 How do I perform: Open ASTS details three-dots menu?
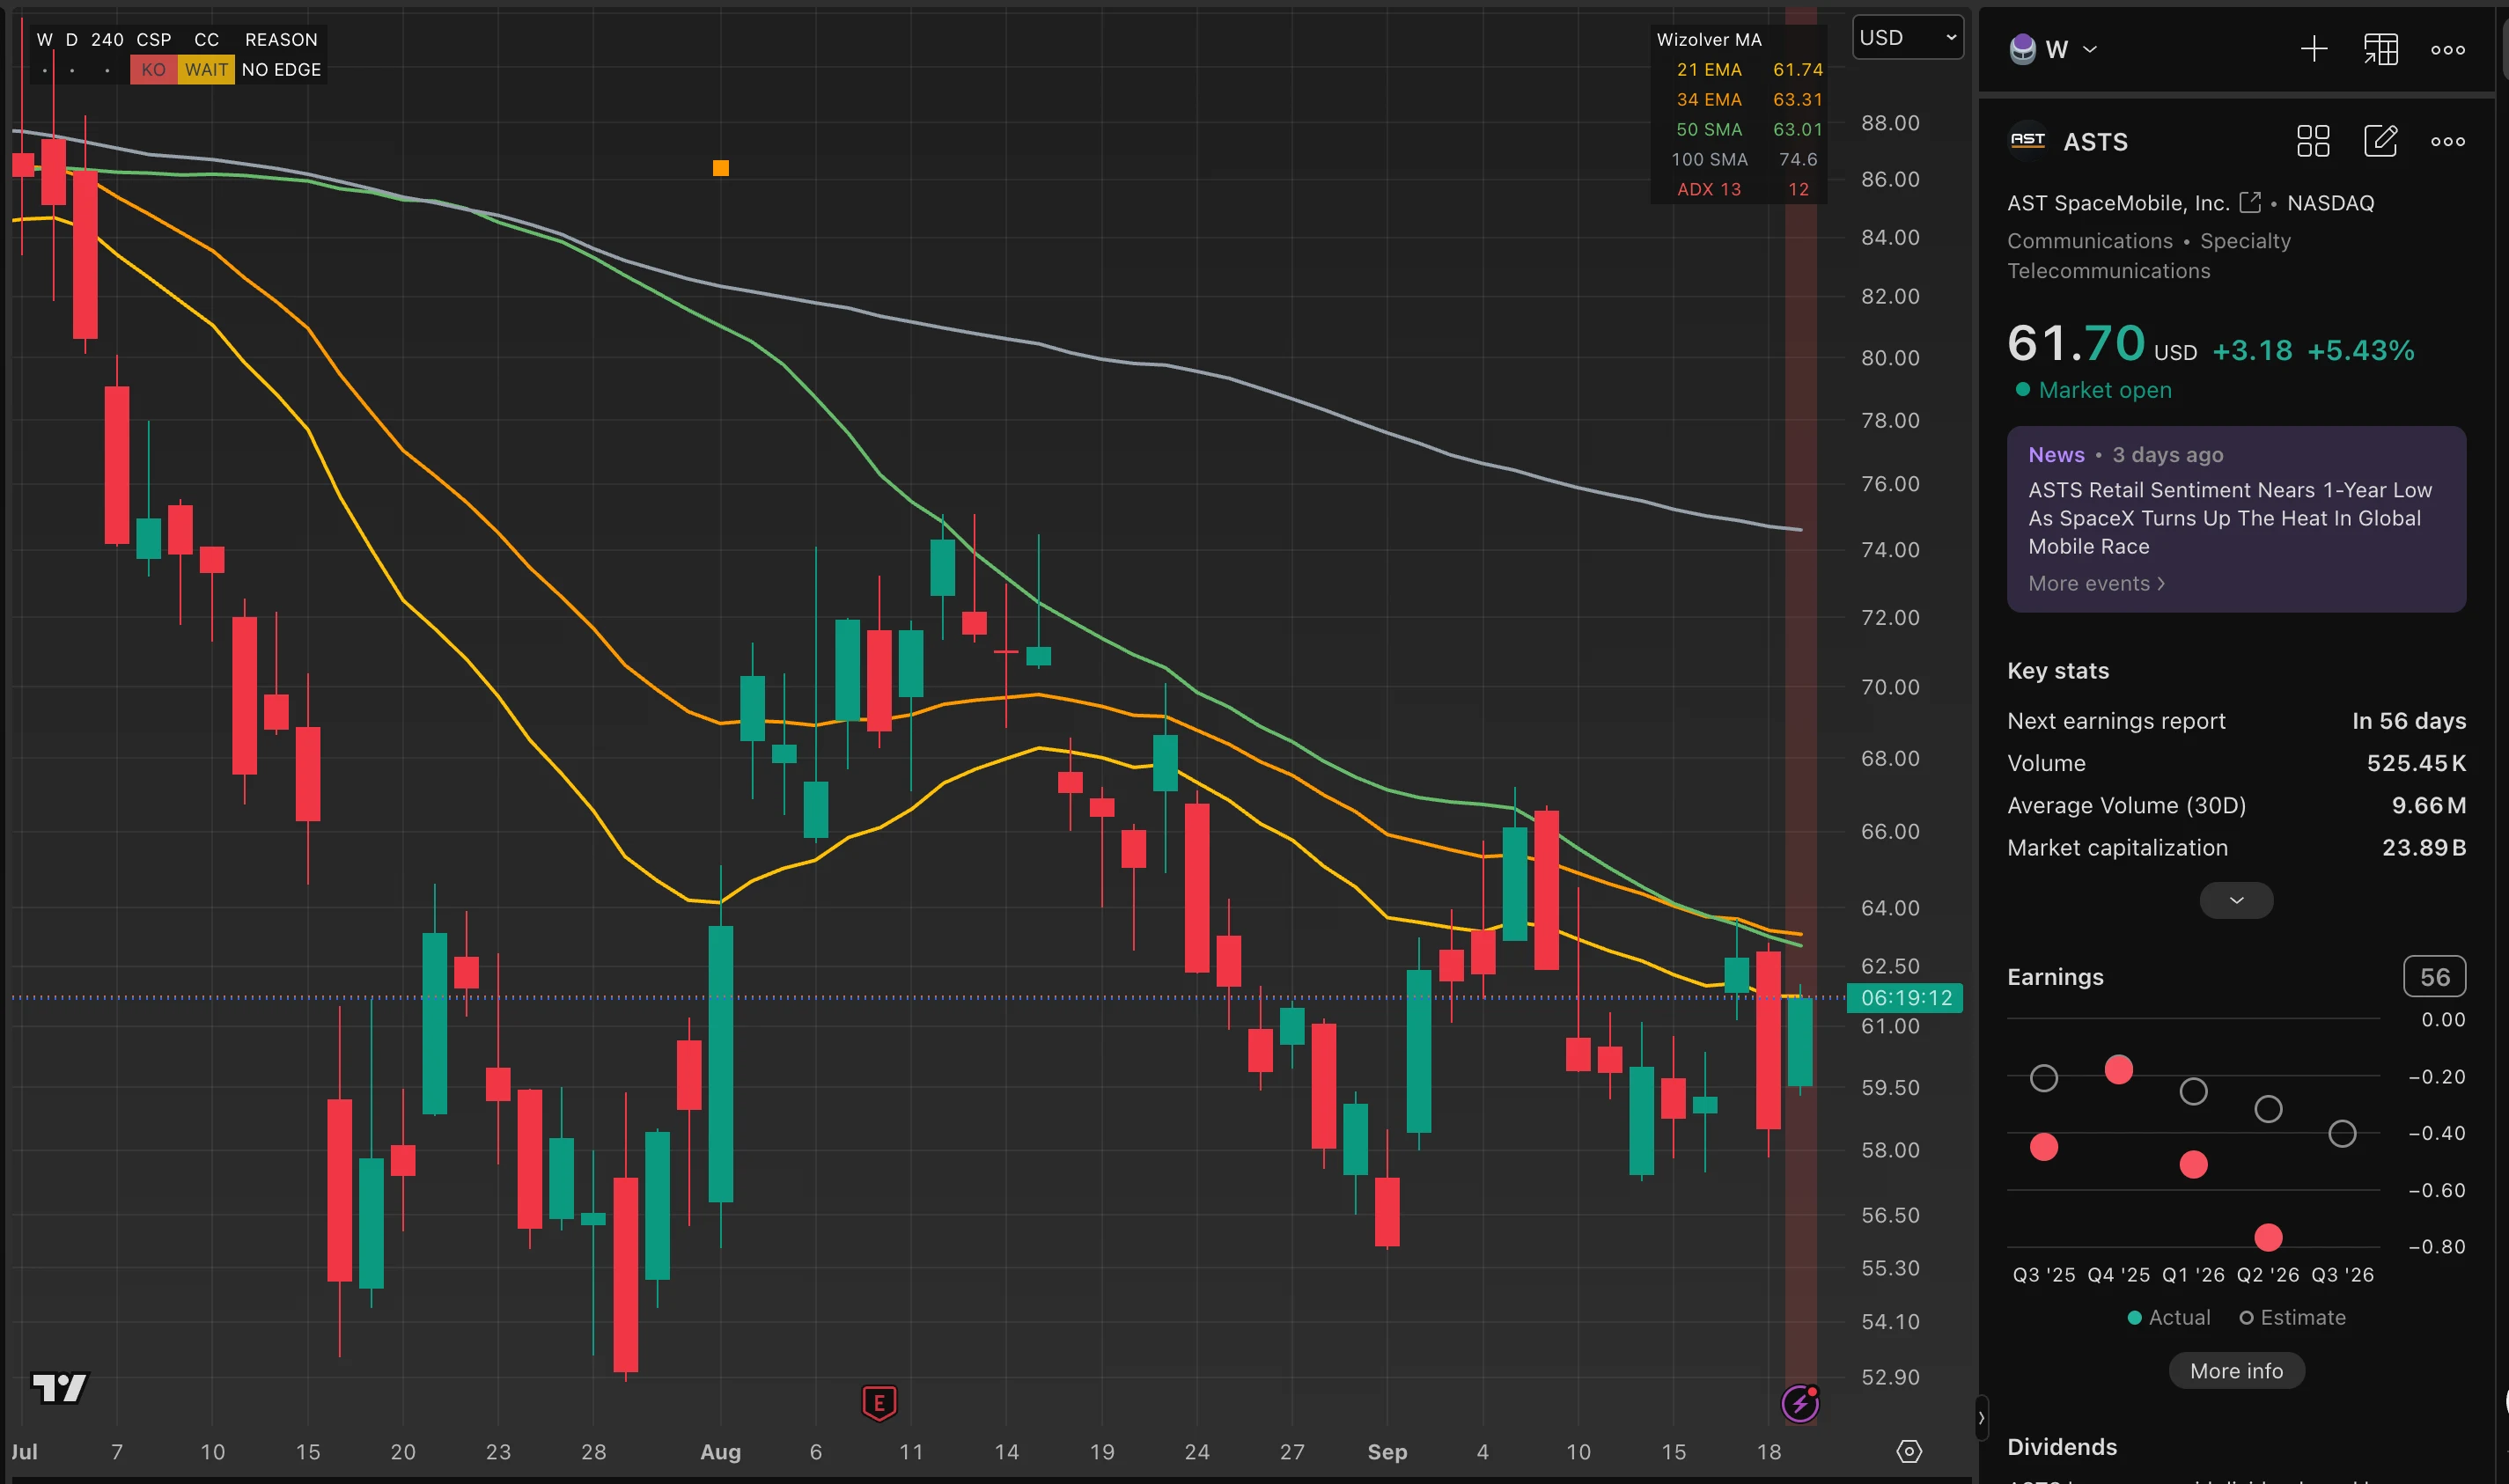point(2448,141)
